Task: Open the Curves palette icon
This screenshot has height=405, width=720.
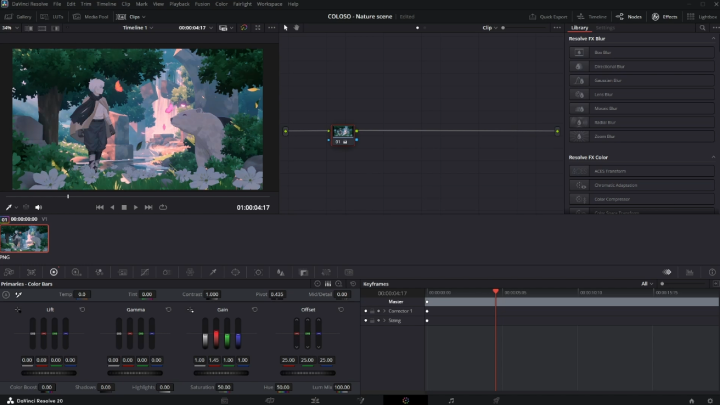Action: 145,272
